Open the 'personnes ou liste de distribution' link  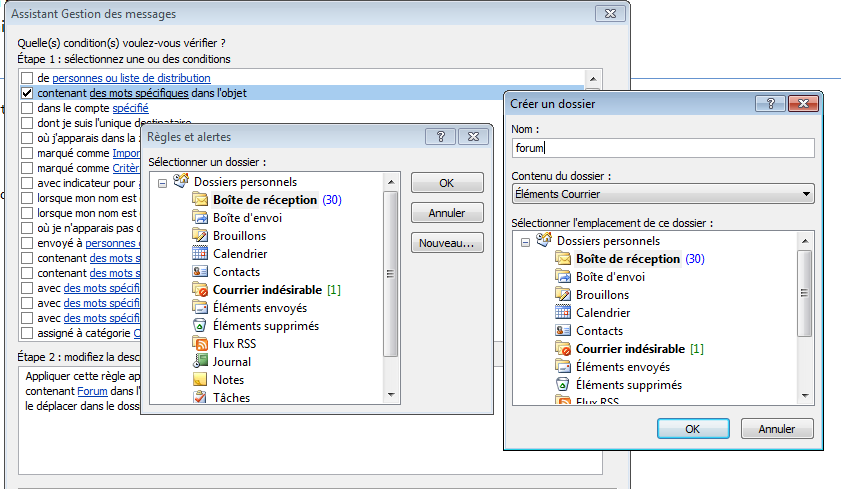pyautogui.click(x=131, y=78)
